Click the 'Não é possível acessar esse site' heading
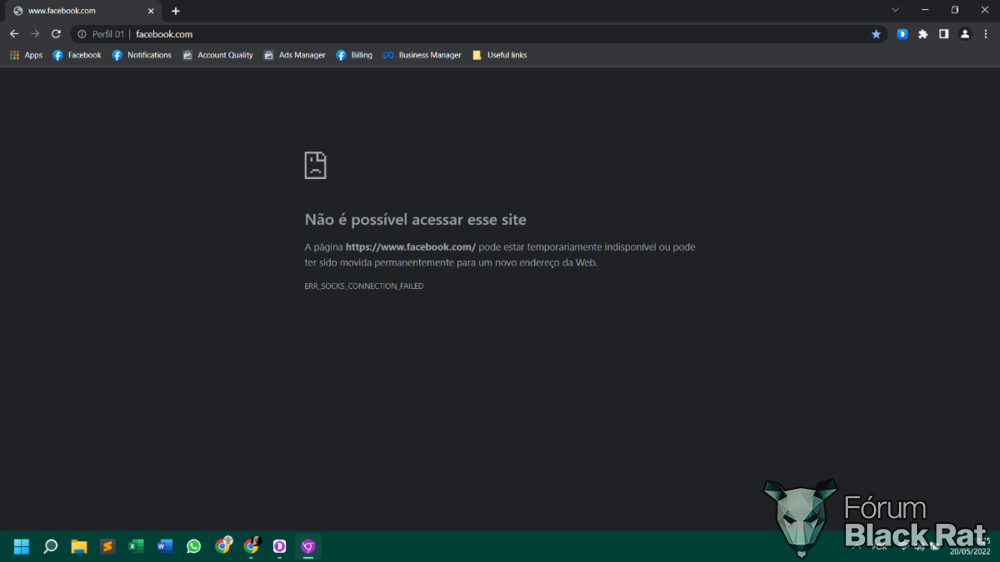The image size is (1000, 562). 415,219
